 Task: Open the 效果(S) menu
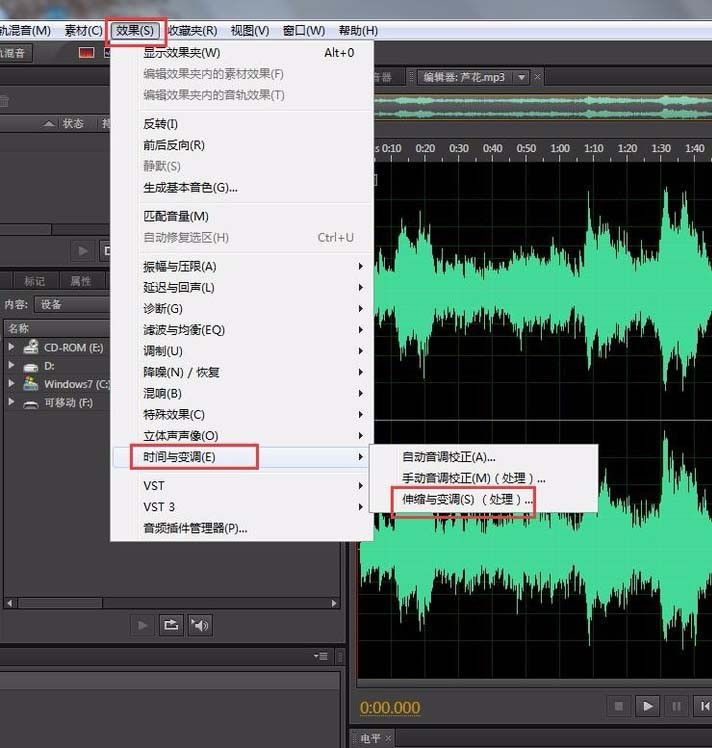(x=135, y=31)
